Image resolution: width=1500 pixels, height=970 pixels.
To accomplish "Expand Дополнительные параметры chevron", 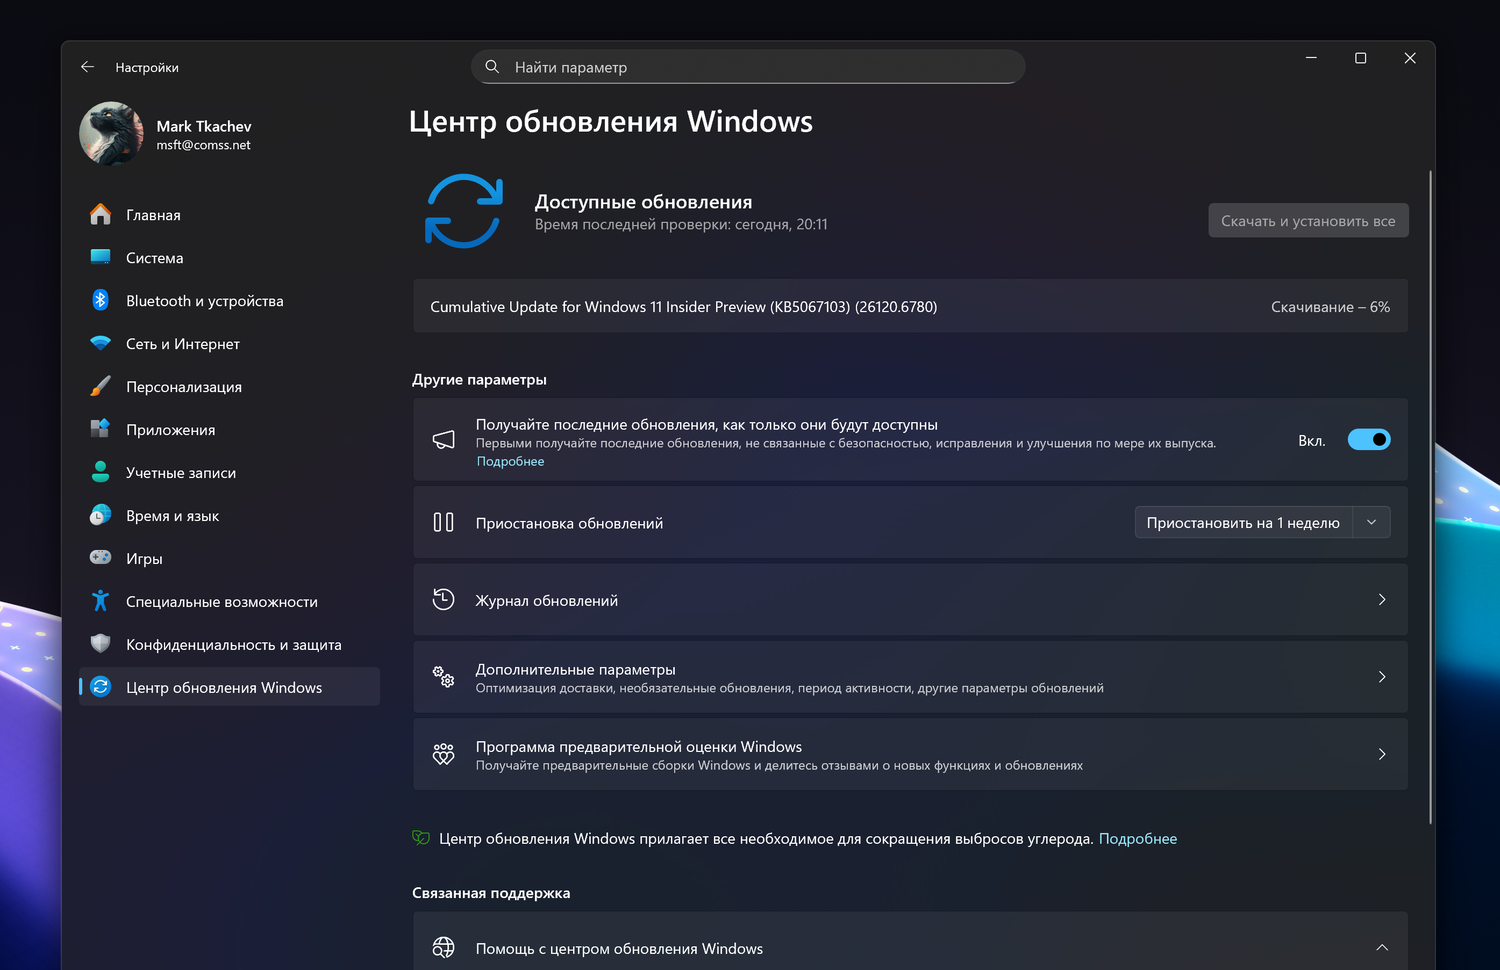I will pos(1382,677).
